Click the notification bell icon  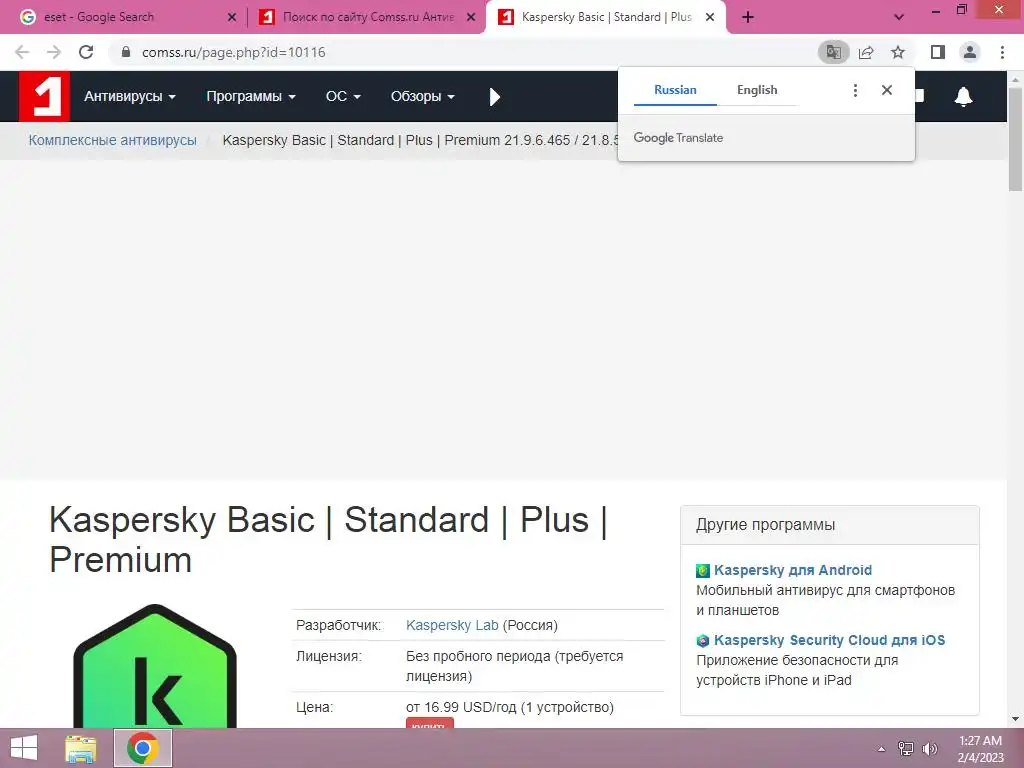point(963,97)
